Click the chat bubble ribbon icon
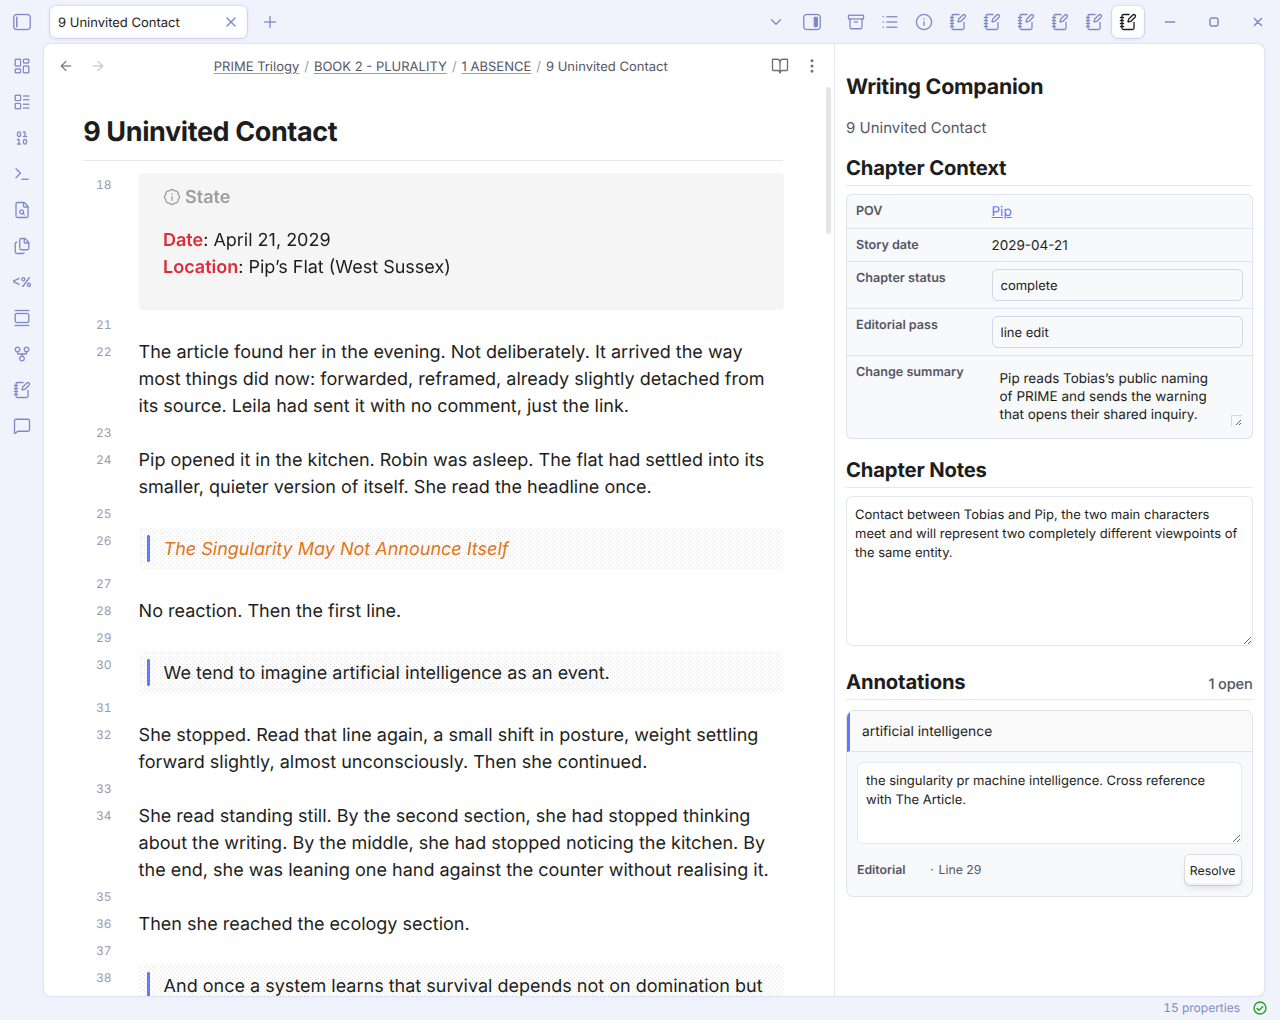The image size is (1280, 1020). pyautogui.click(x=22, y=426)
